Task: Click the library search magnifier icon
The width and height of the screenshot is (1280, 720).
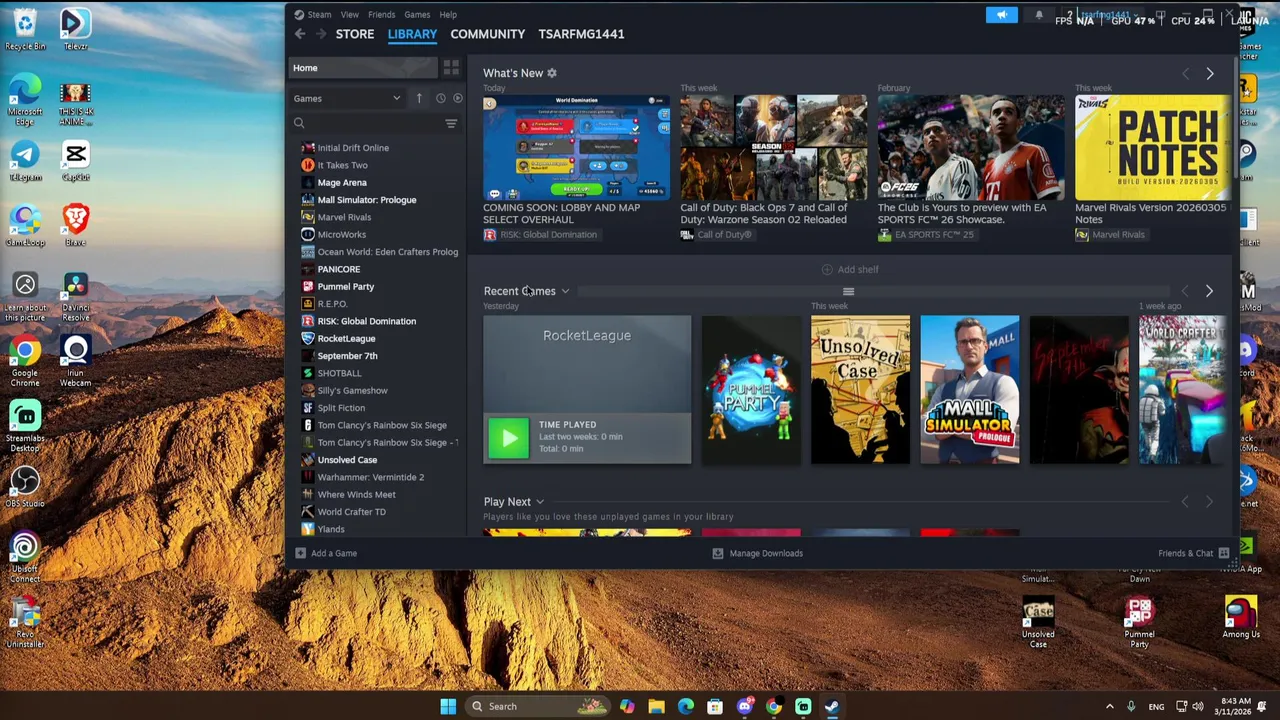Action: tap(299, 123)
